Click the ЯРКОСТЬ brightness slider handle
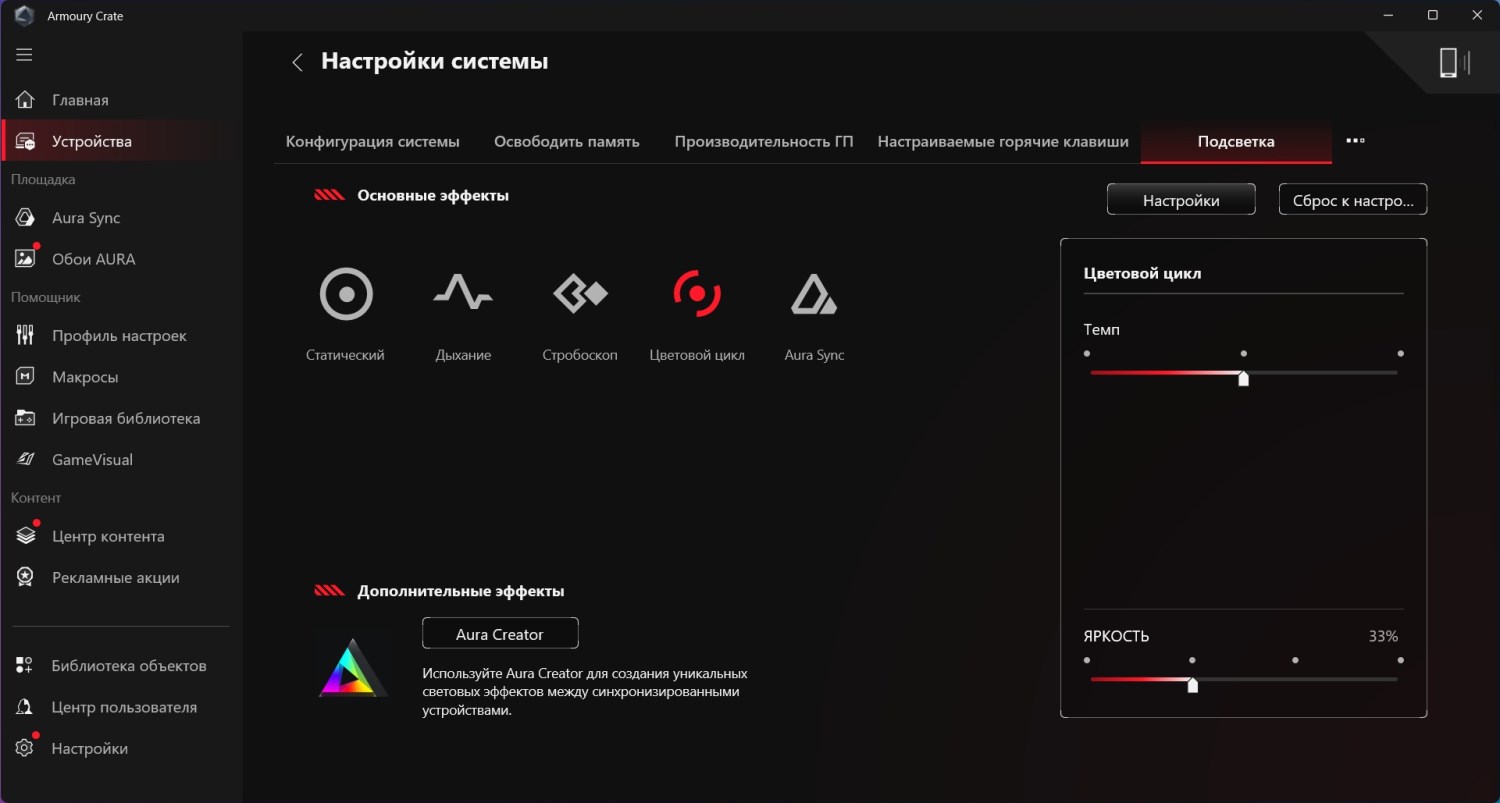Screen dimensions: 1500x803 pyautogui.click(x=1192, y=685)
